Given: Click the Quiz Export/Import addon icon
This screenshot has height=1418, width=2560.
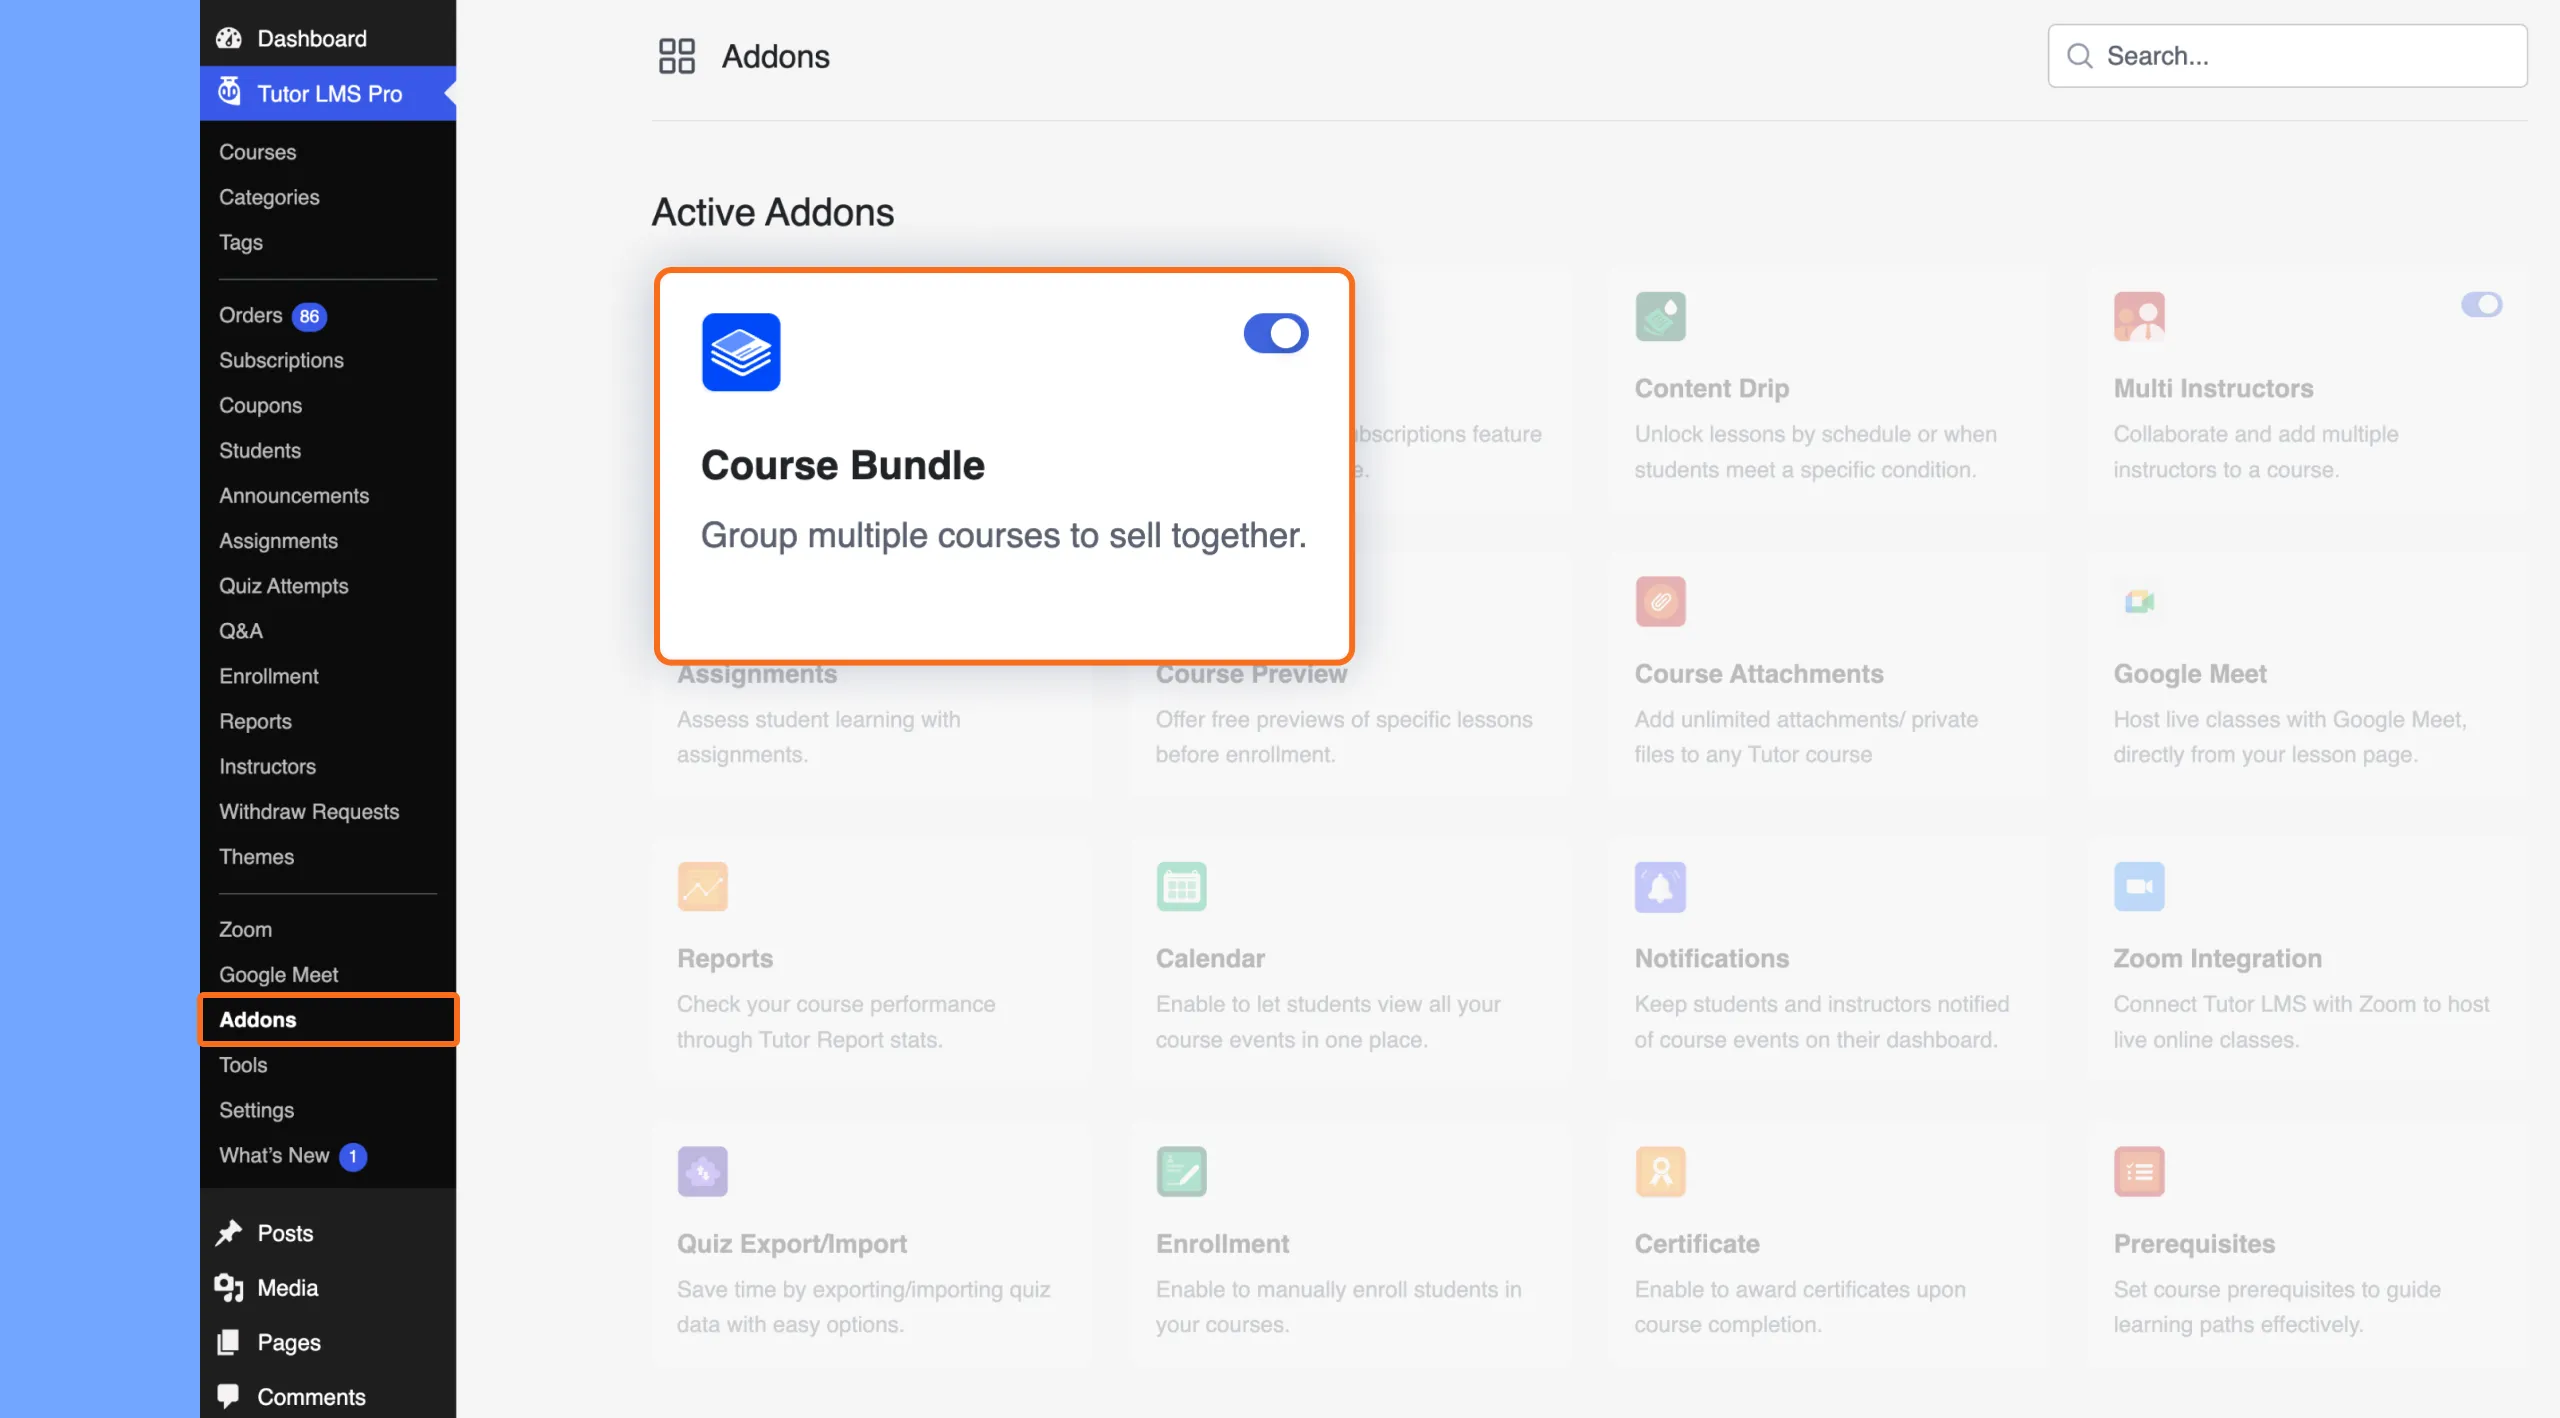Looking at the screenshot, I should pyautogui.click(x=702, y=1171).
